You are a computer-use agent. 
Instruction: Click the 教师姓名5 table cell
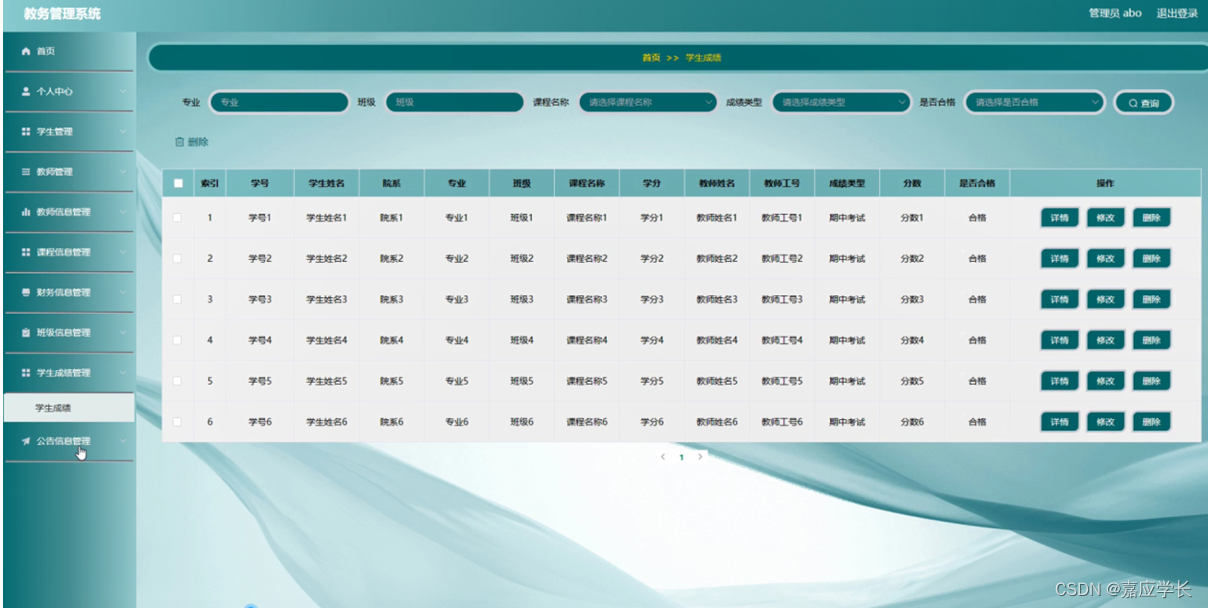[x=717, y=381]
